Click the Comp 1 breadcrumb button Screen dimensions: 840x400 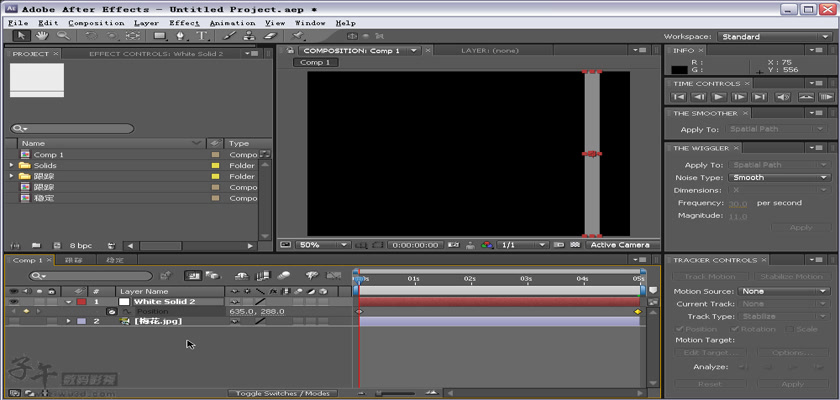coord(316,63)
